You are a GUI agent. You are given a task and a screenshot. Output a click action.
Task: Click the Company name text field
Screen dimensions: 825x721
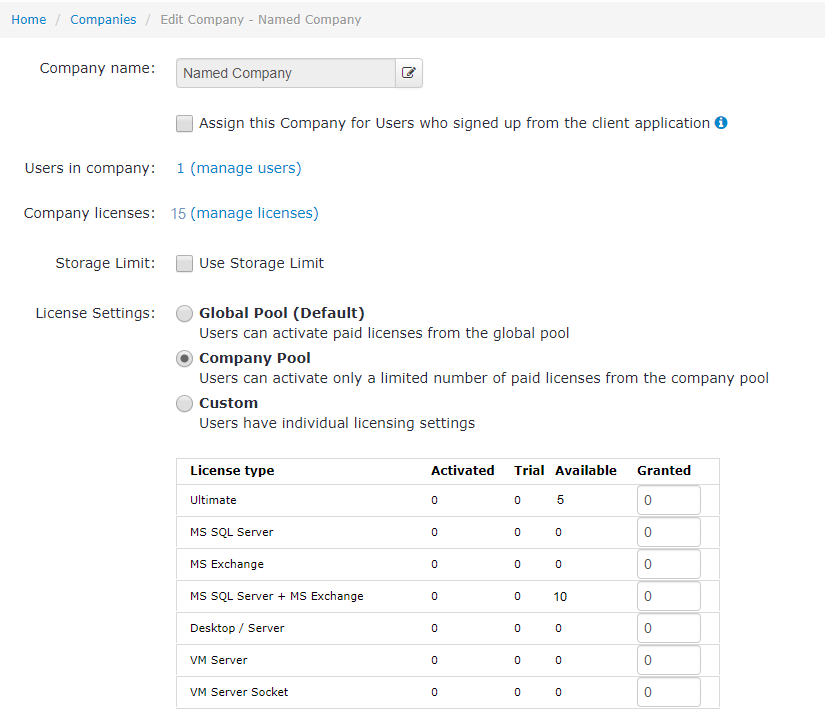pos(286,73)
